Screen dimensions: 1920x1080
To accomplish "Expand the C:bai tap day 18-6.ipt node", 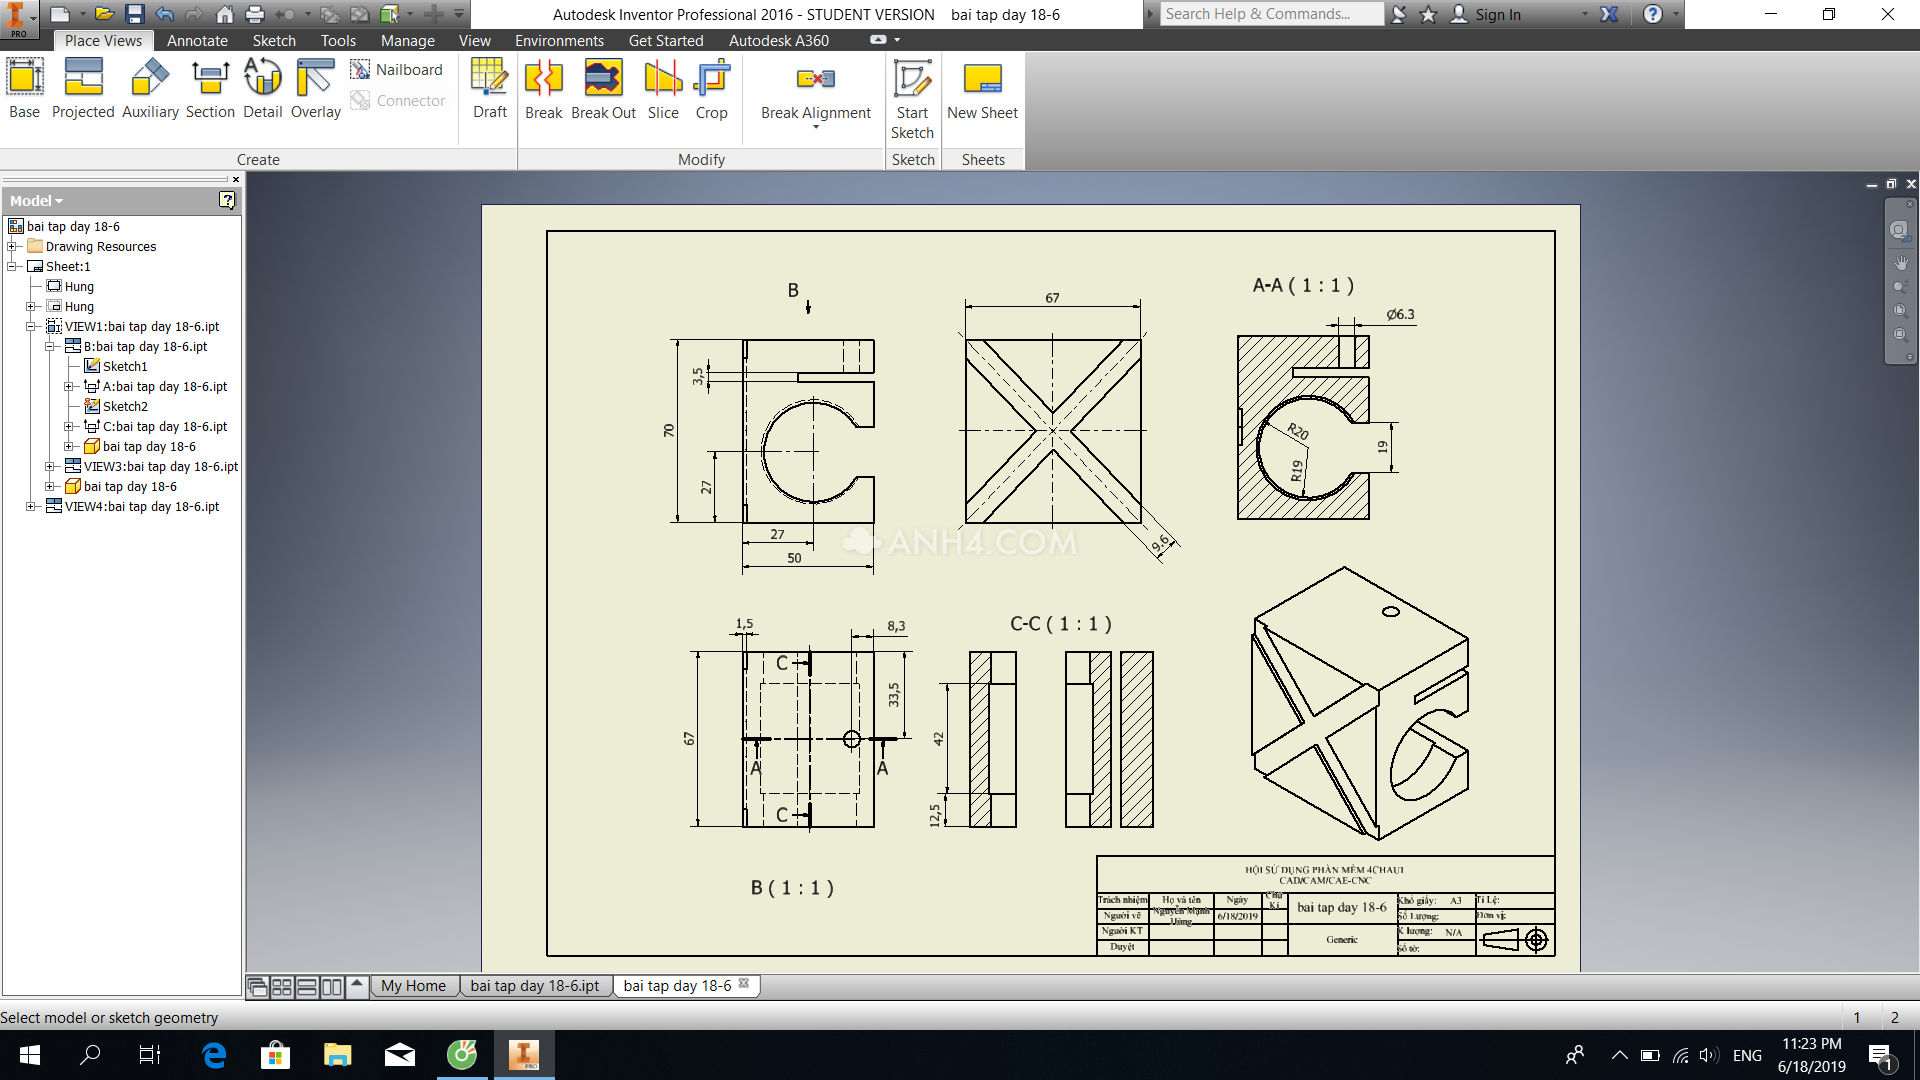I will pos(69,426).
